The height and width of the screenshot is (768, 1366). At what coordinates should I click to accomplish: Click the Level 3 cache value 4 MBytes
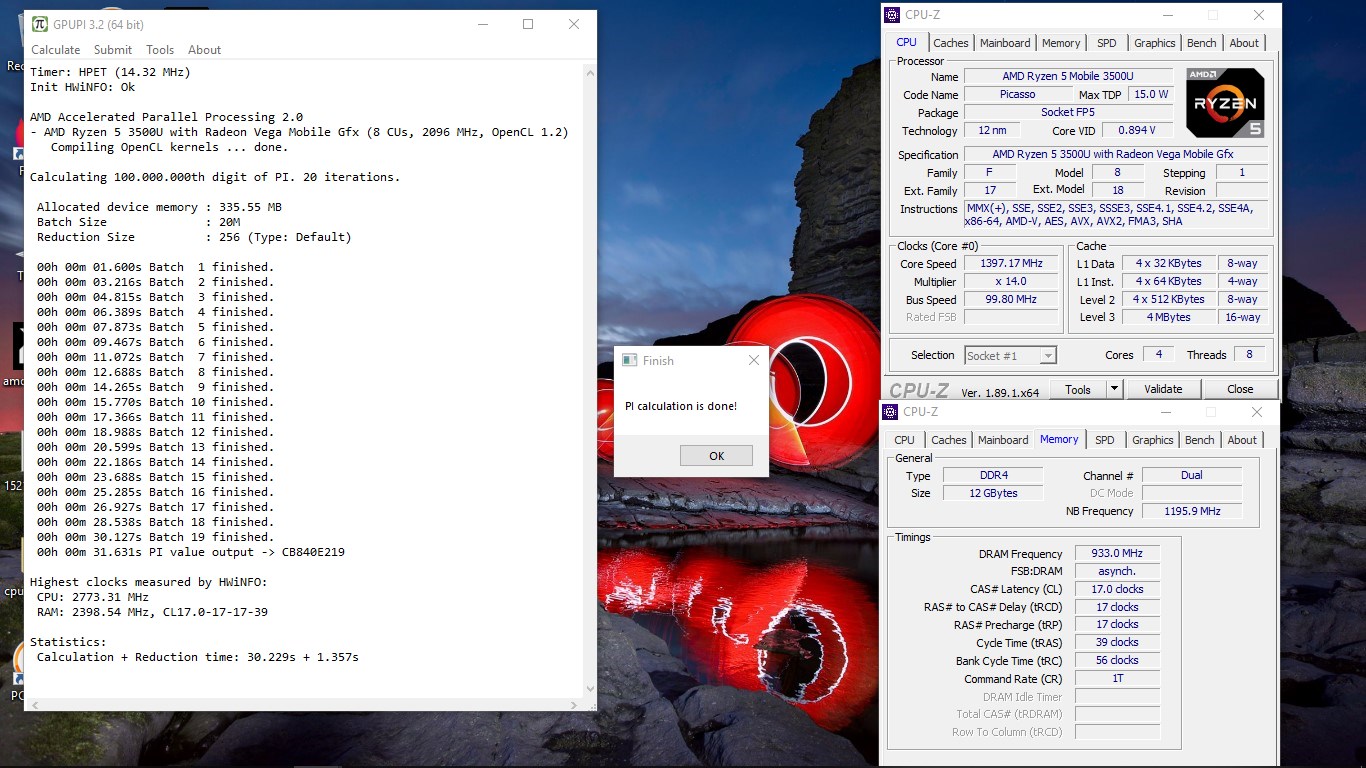click(1169, 318)
